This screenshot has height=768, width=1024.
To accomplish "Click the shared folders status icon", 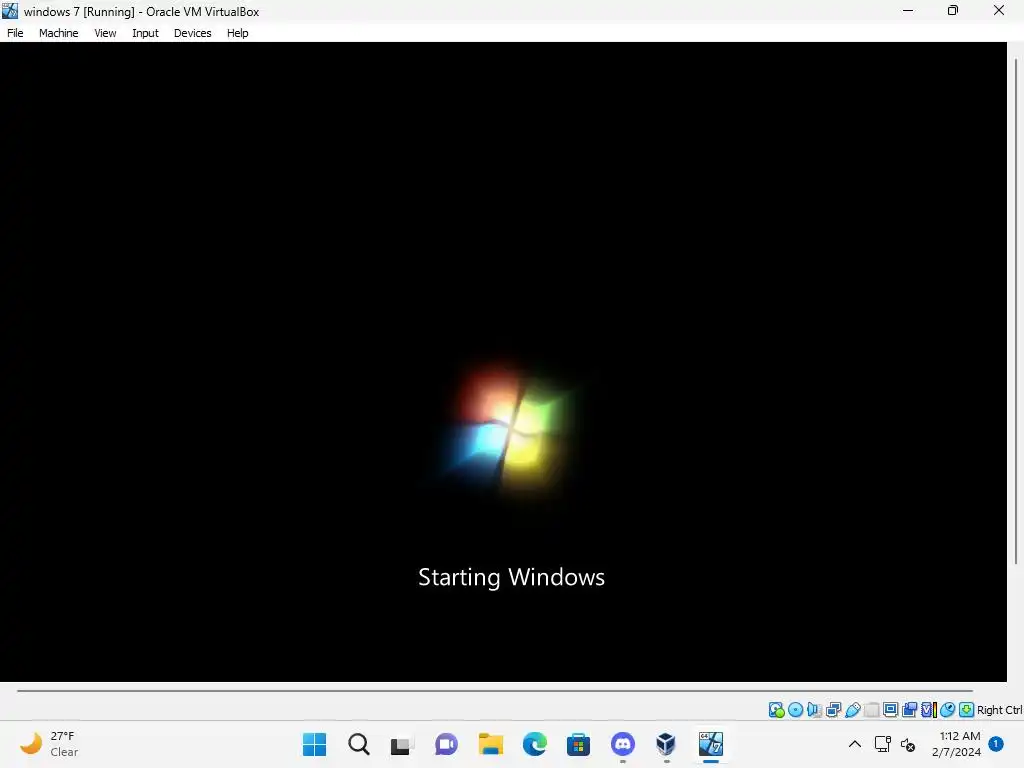I will point(871,710).
